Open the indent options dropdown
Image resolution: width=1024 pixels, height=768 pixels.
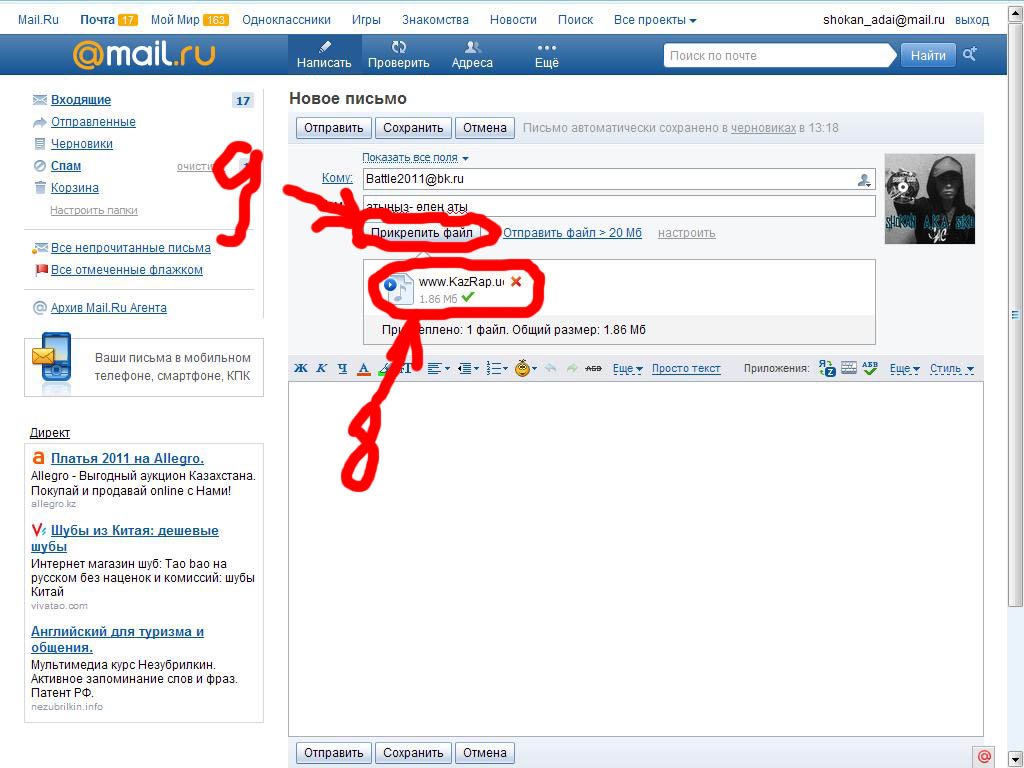[x=468, y=368]
